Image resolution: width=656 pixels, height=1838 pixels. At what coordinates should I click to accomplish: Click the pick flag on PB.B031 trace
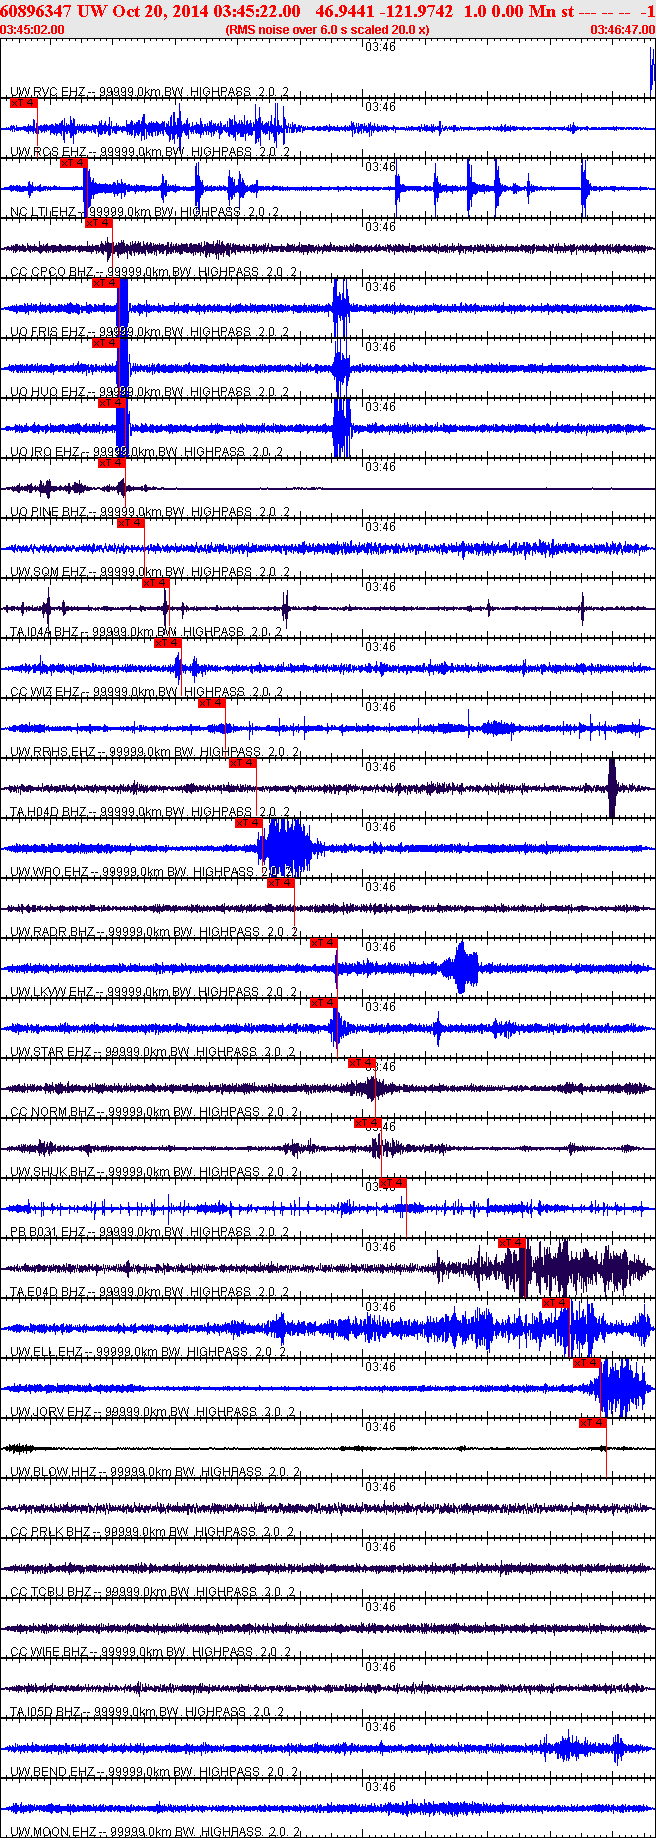point(393,1183)
